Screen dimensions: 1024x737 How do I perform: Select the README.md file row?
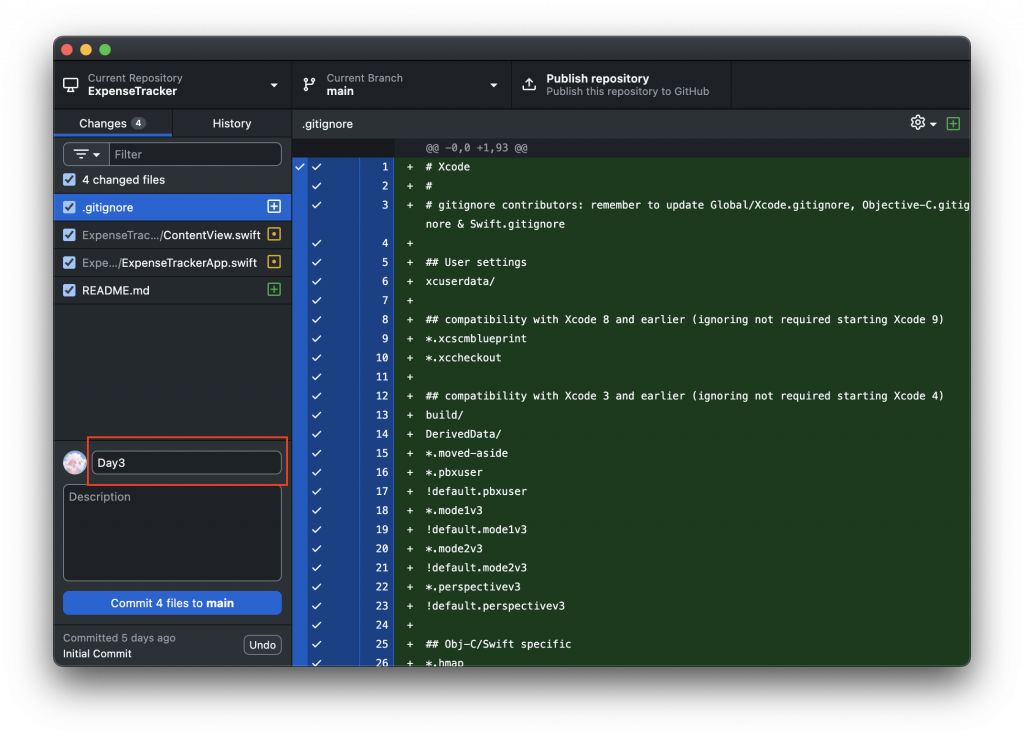click(172, 290)
